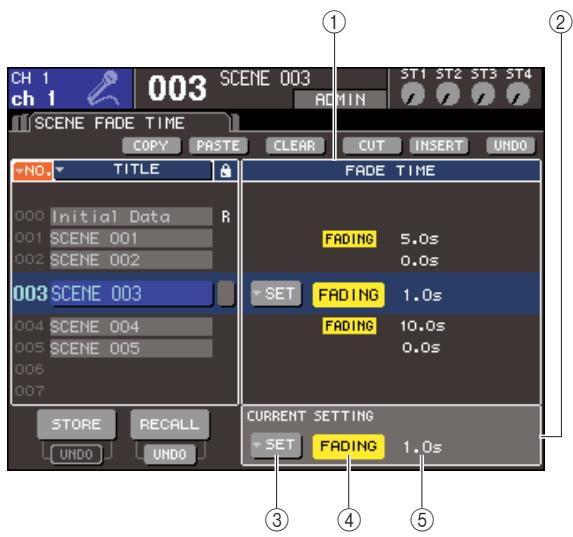
Task: Sort list by TITLE column
Action: [133, 170]
